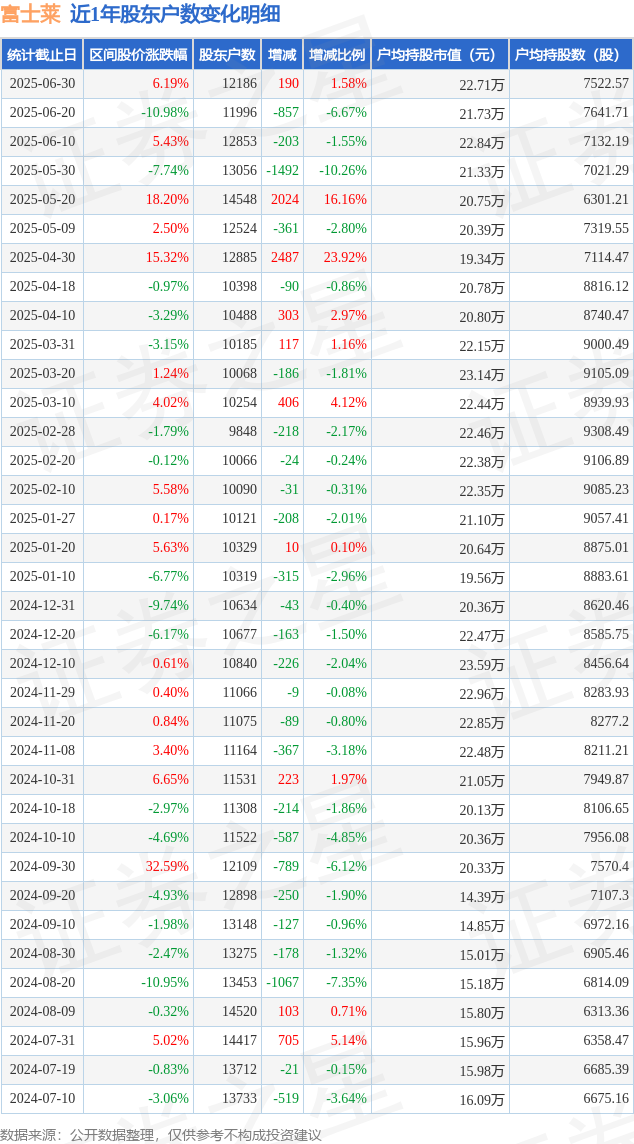The height and width of the screenshot is (1144, 634).
Task: Click the 23.59万 market value cell
Action: click(x=440, y=663)
